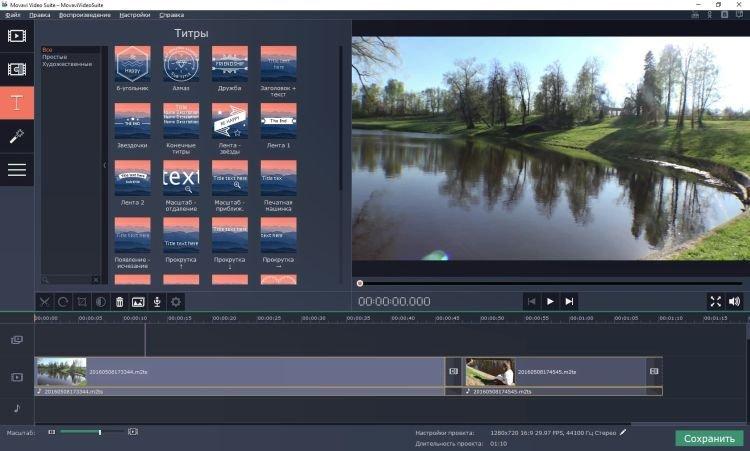Select the 'Алмаз' title thumbnail
The image size is (750, 451).
click(x=181, y=64)
